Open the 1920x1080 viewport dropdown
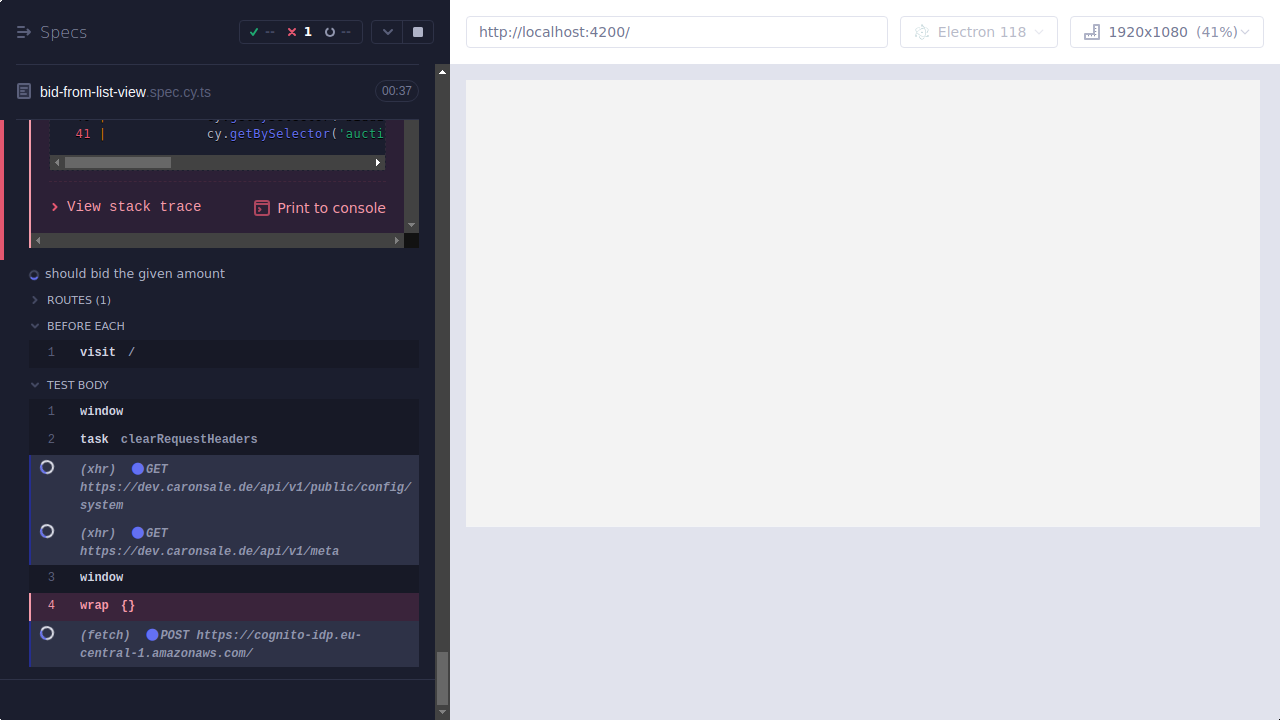Screen dimensions: 1280x720 [1166, 31]
